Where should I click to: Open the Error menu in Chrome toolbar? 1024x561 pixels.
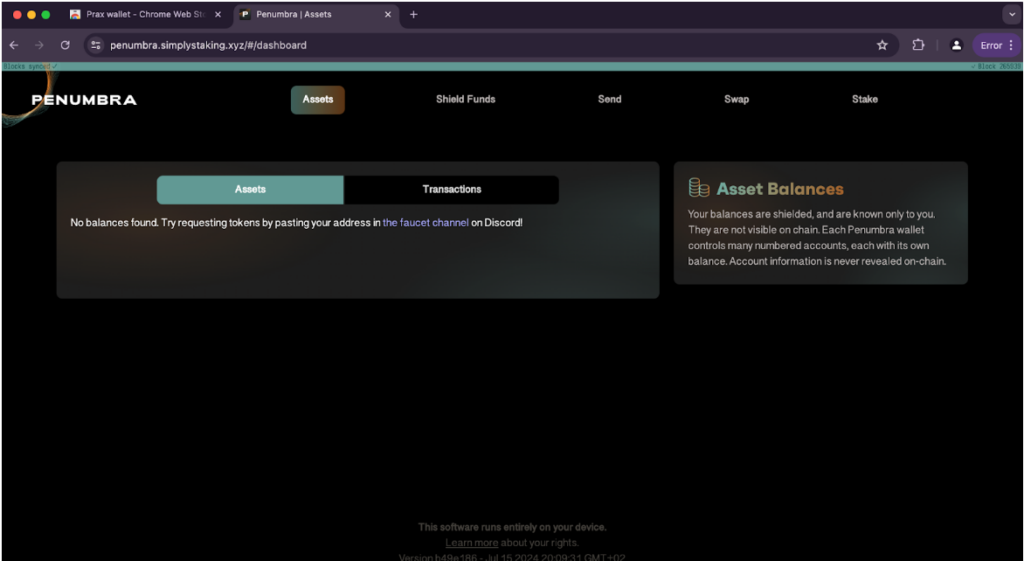click(995, 45)
